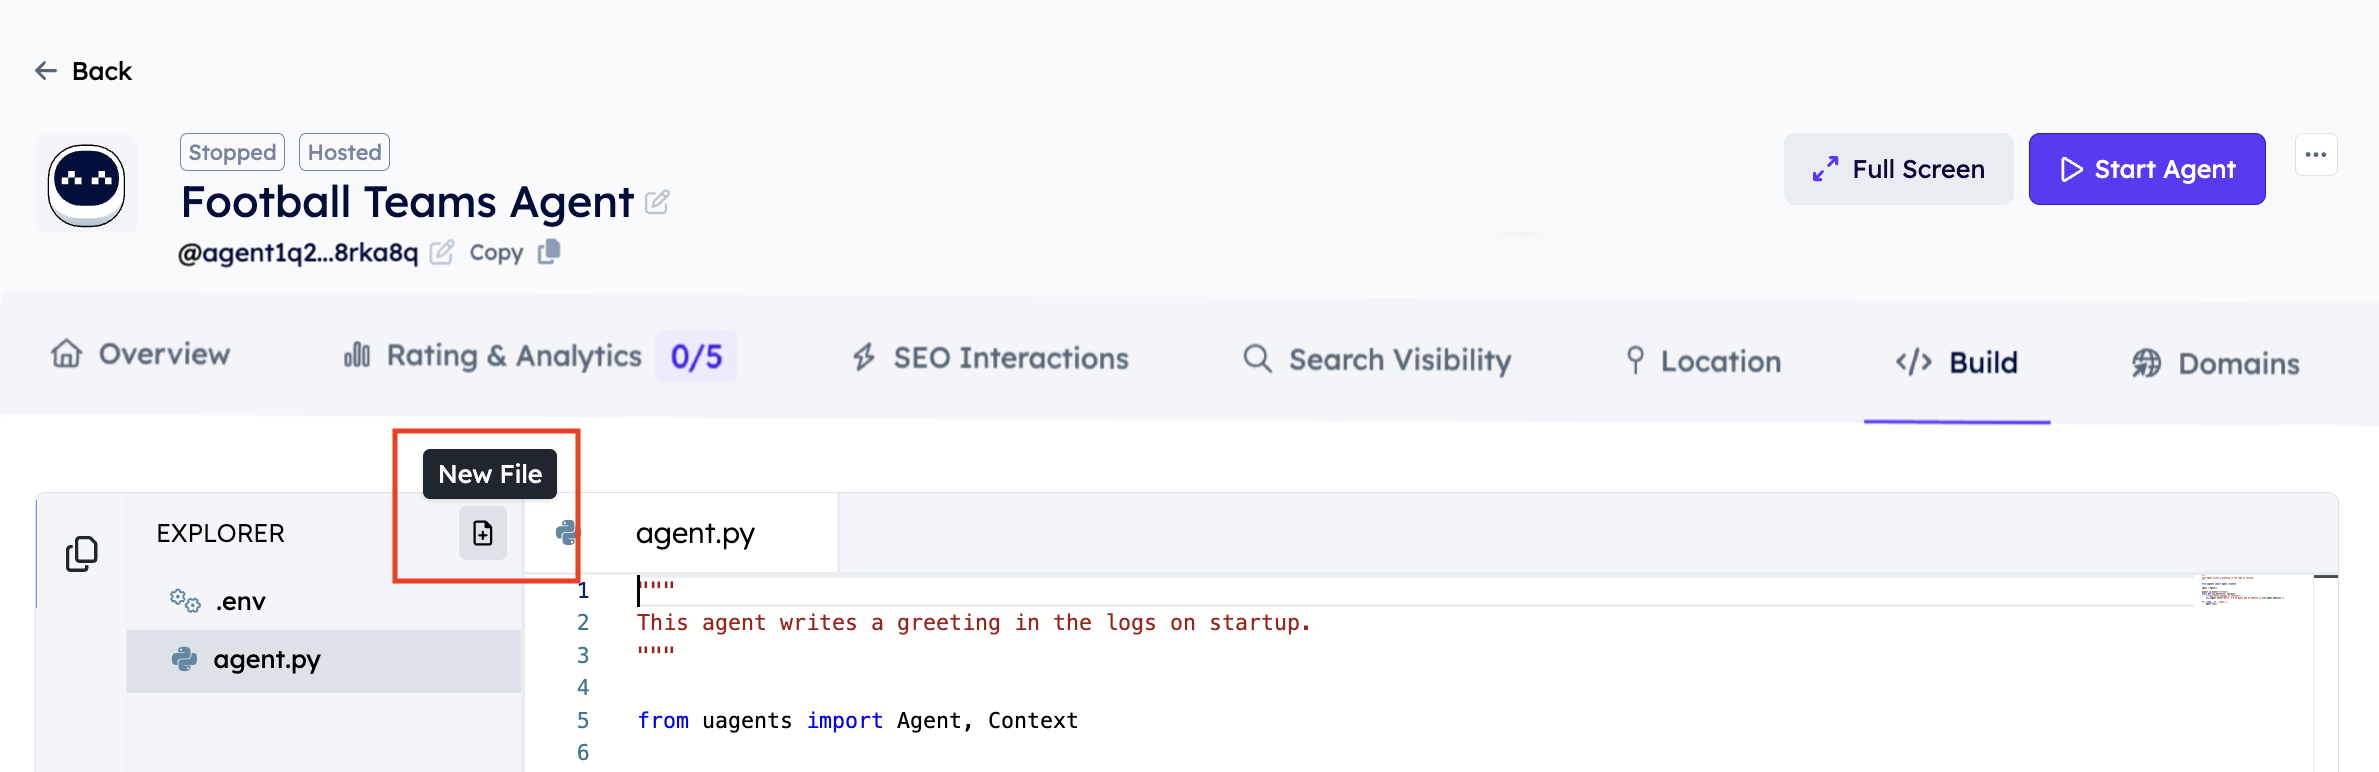Click the New File icon in Explorer
Image resolution: width=2379 pixels, height=772 pixels.
tap(483, 533)
